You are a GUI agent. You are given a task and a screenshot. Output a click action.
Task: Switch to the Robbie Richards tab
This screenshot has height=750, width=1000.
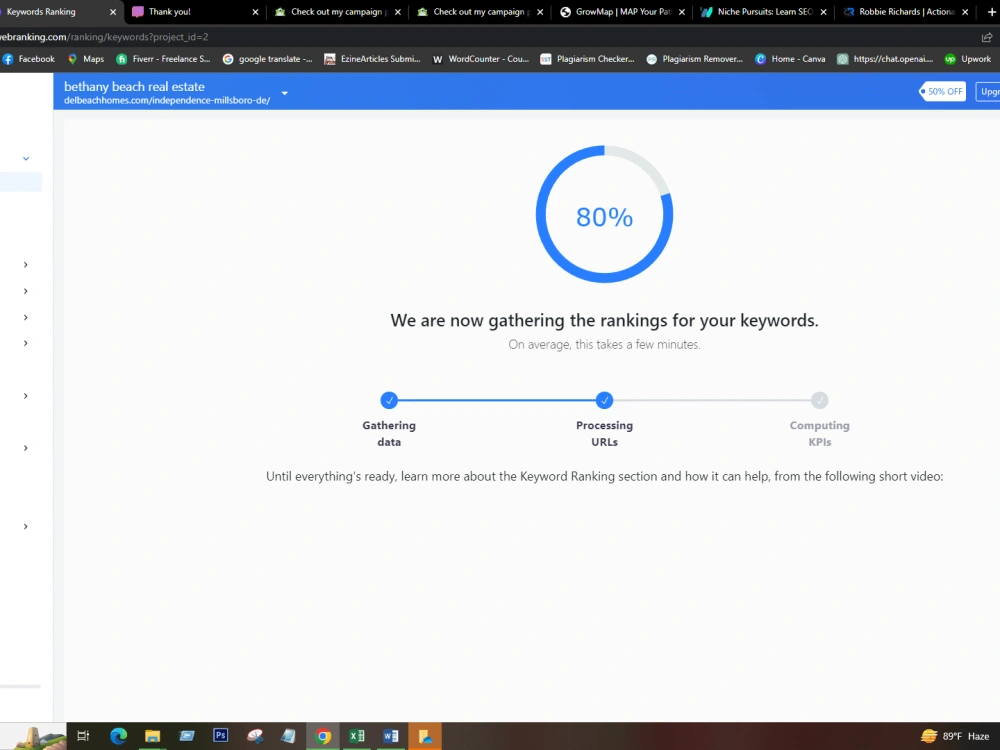(904, 11)
